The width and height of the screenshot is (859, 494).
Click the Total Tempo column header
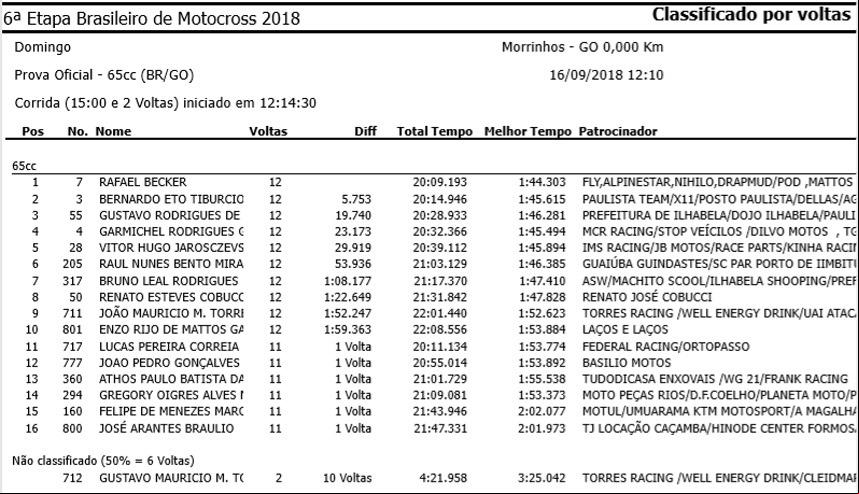point(434,131)
